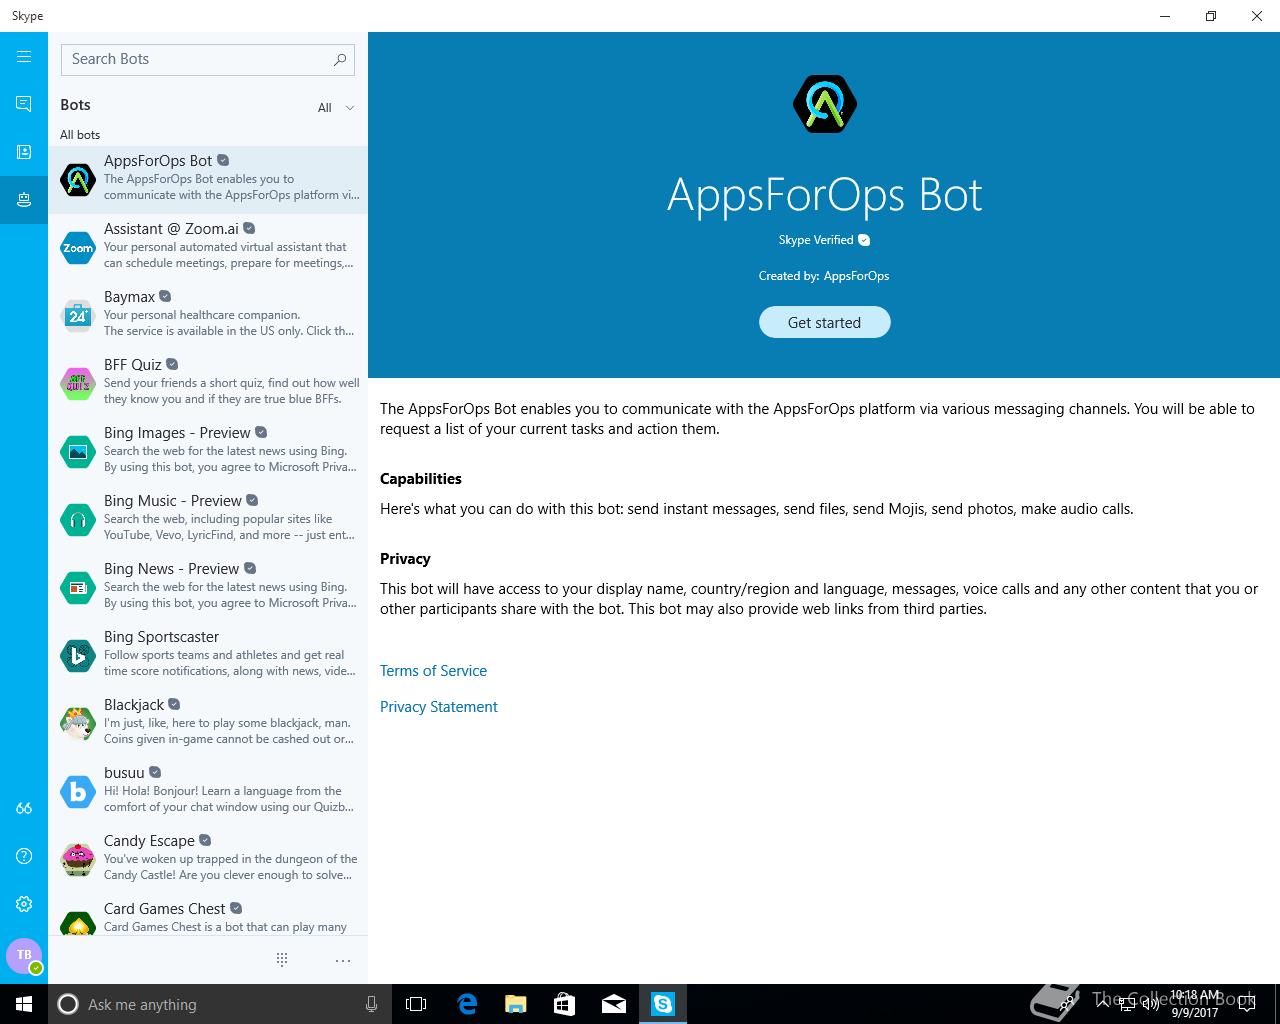The width and height of the screenshot is (1280, 1024).
Task: Click the Capabilities heading
Action: (421, 479)
